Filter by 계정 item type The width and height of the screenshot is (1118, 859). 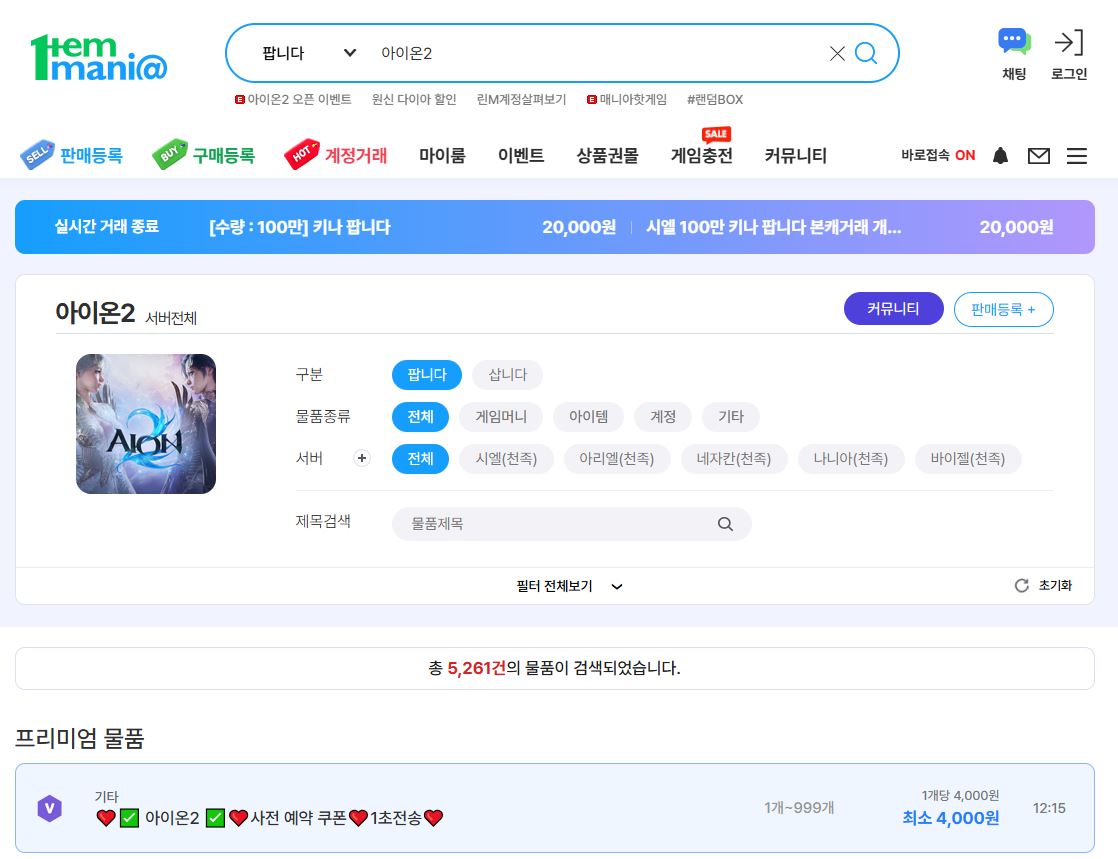(662, 416)
